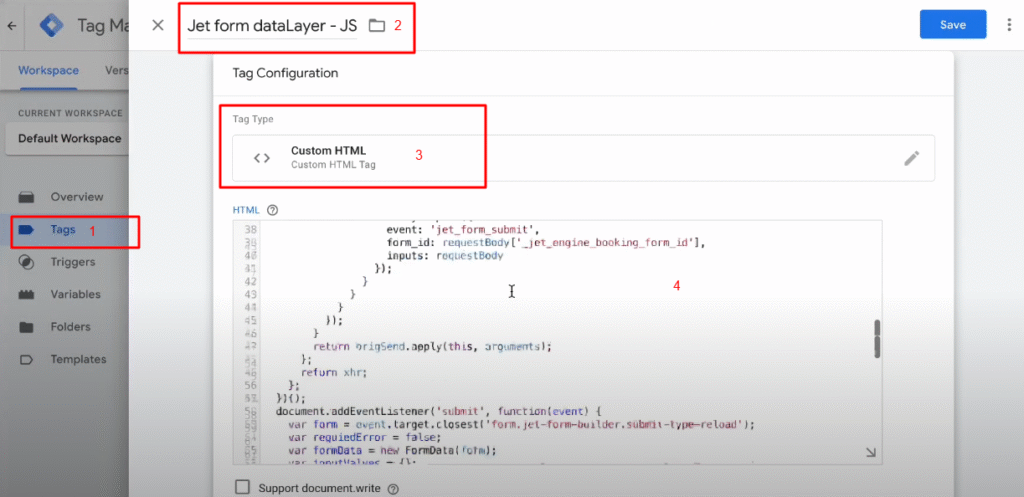This screenshot has width=1024, height=497.
Task: Click the Variables brick icon
Action: tap(26, 295)
